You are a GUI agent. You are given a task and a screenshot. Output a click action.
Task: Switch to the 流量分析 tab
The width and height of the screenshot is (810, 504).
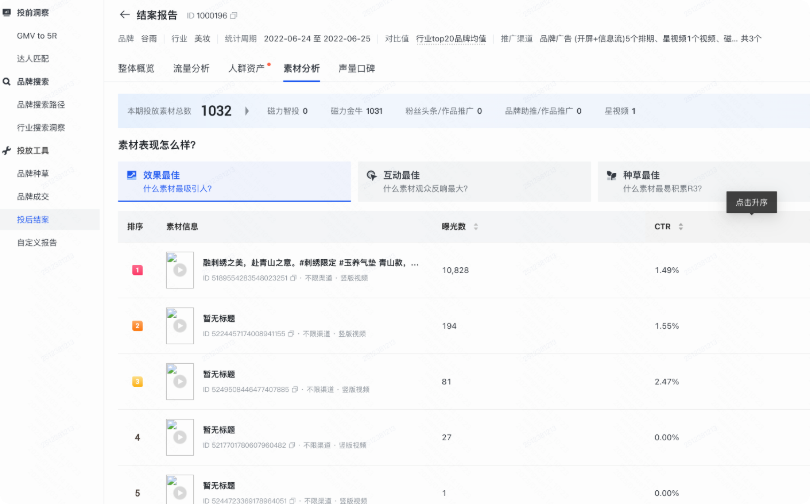[191, 68]
